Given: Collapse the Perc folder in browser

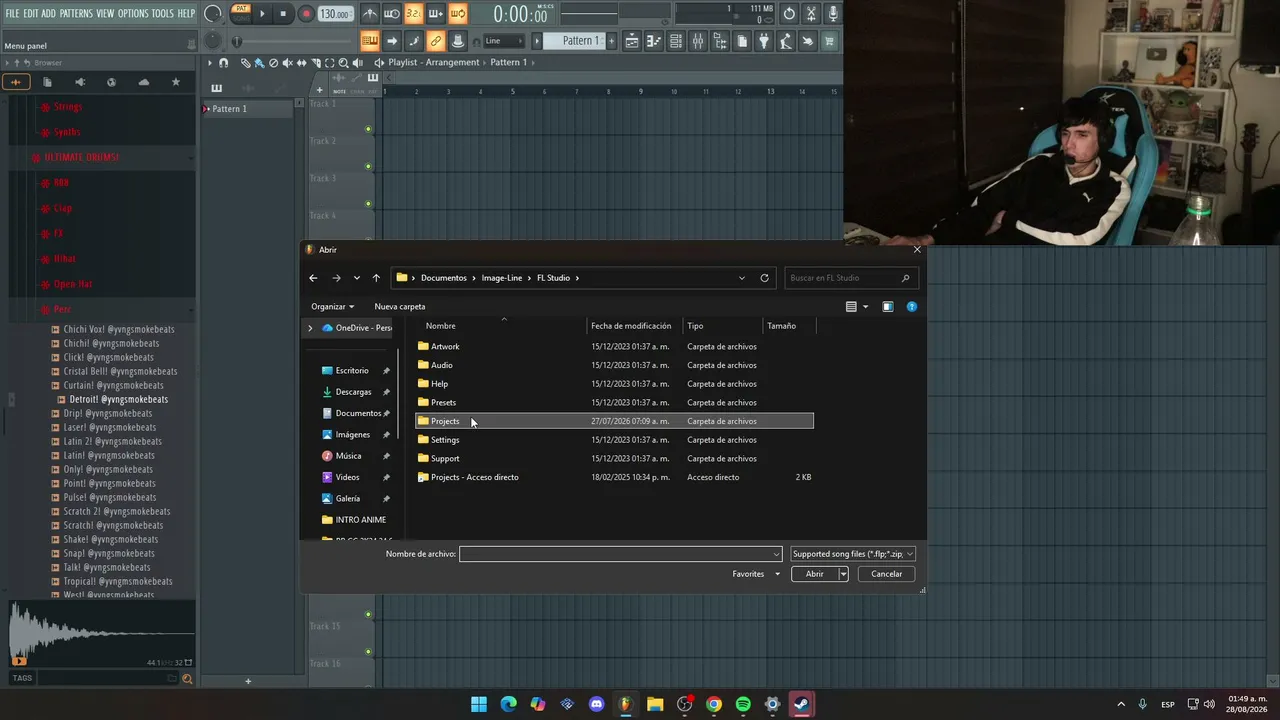Looking at the screenshot, I should click(62, 309).
